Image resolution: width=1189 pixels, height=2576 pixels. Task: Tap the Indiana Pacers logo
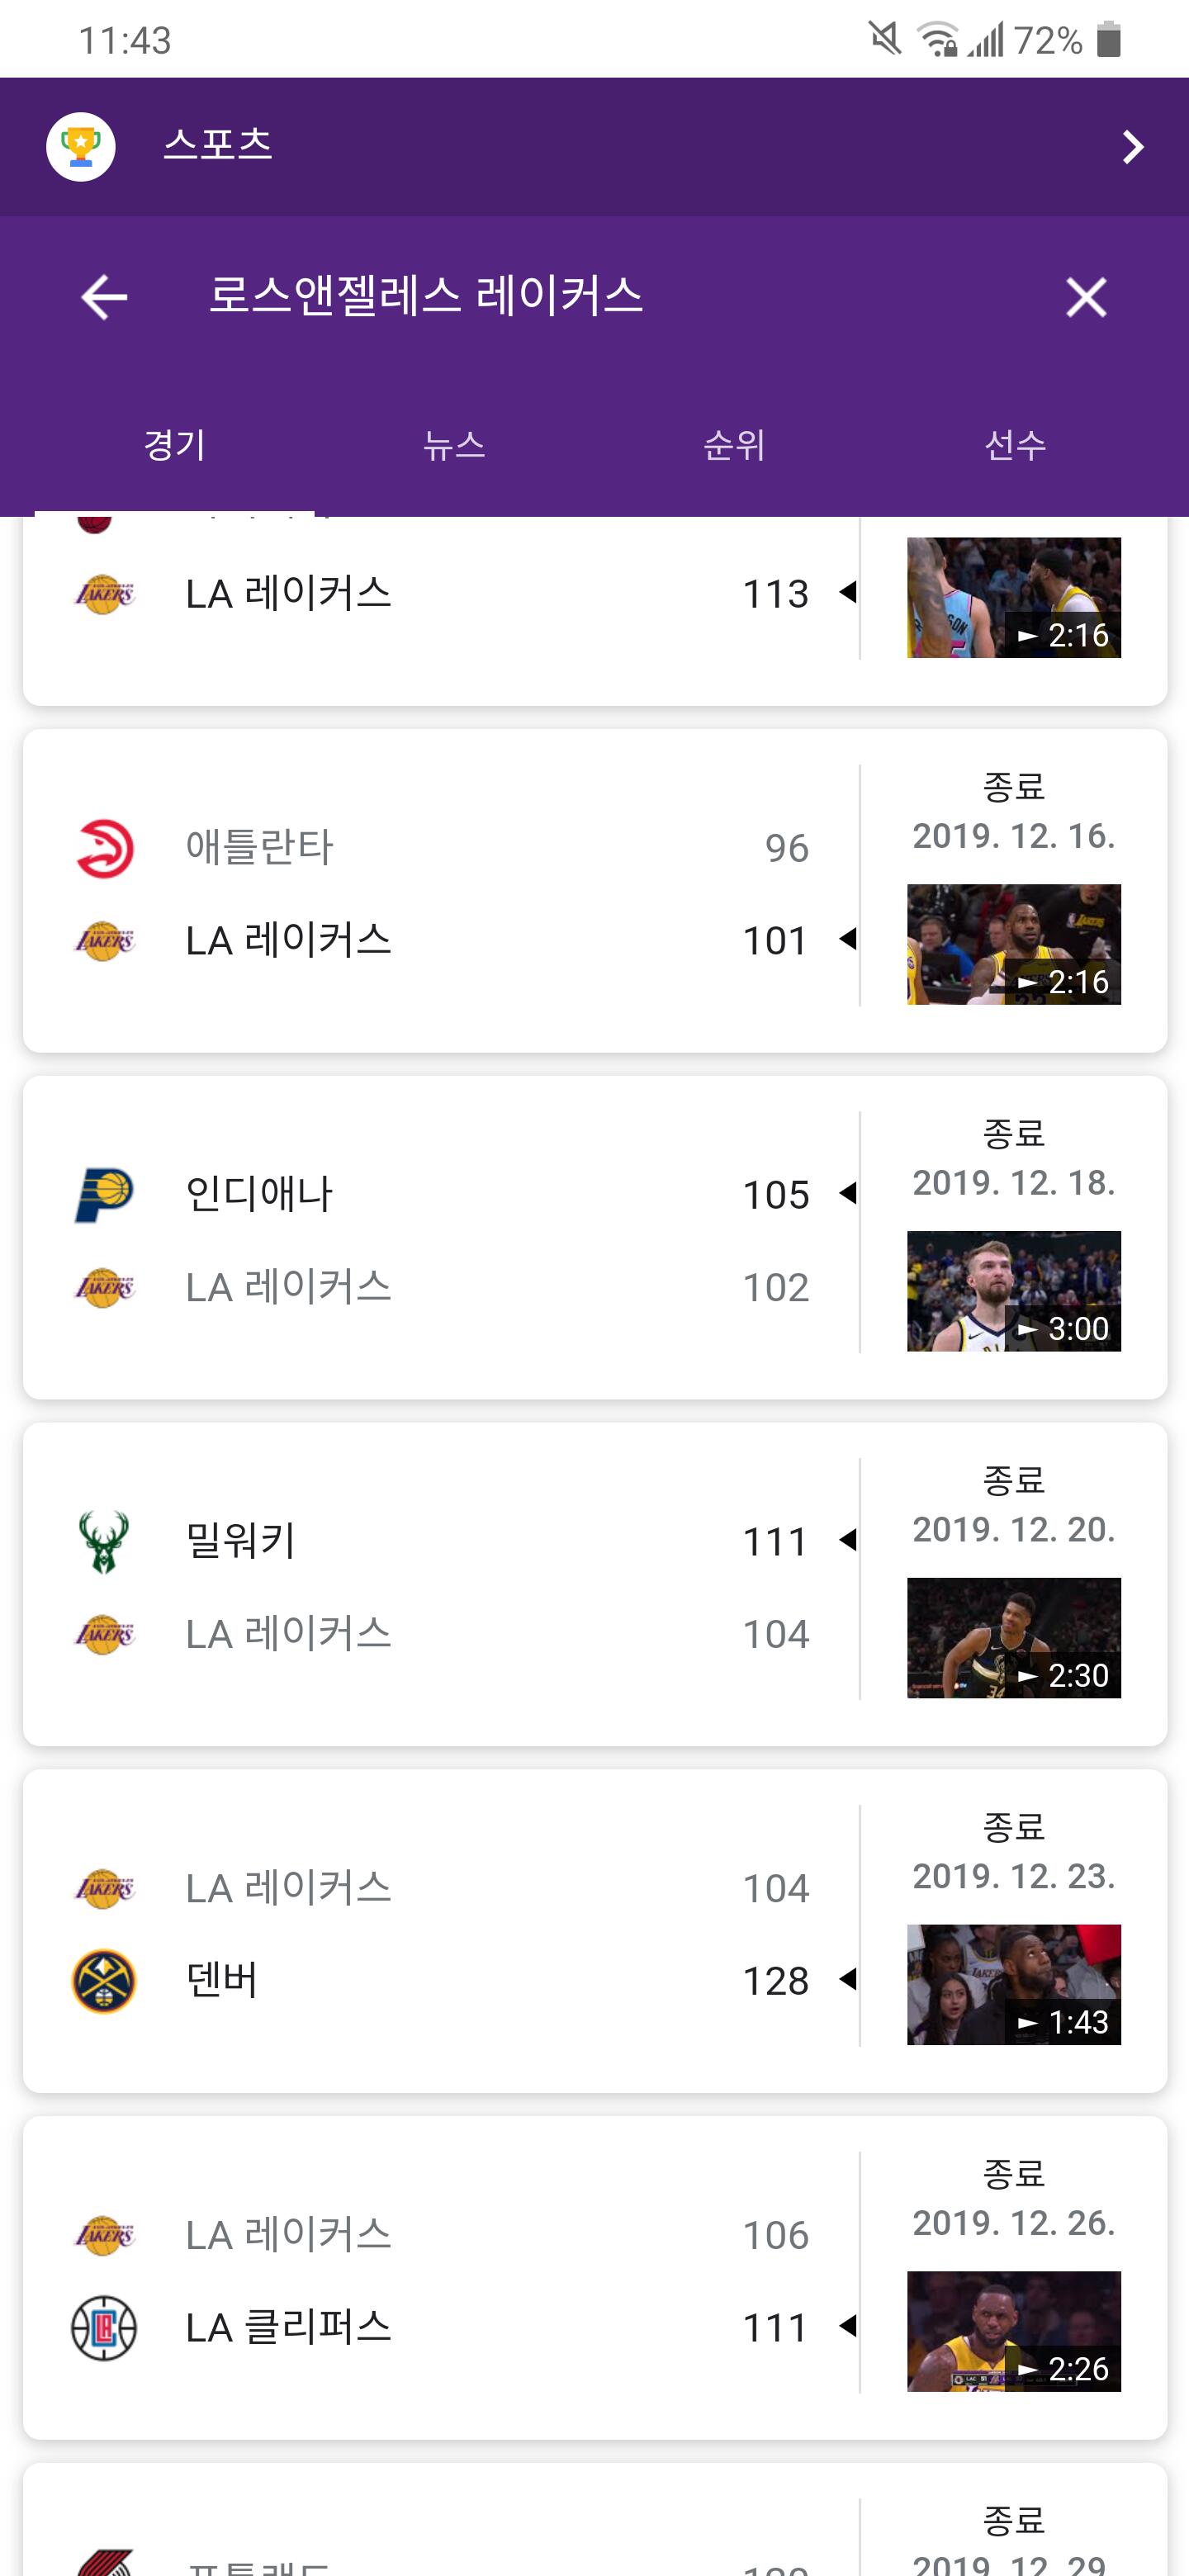(104, 1194)
